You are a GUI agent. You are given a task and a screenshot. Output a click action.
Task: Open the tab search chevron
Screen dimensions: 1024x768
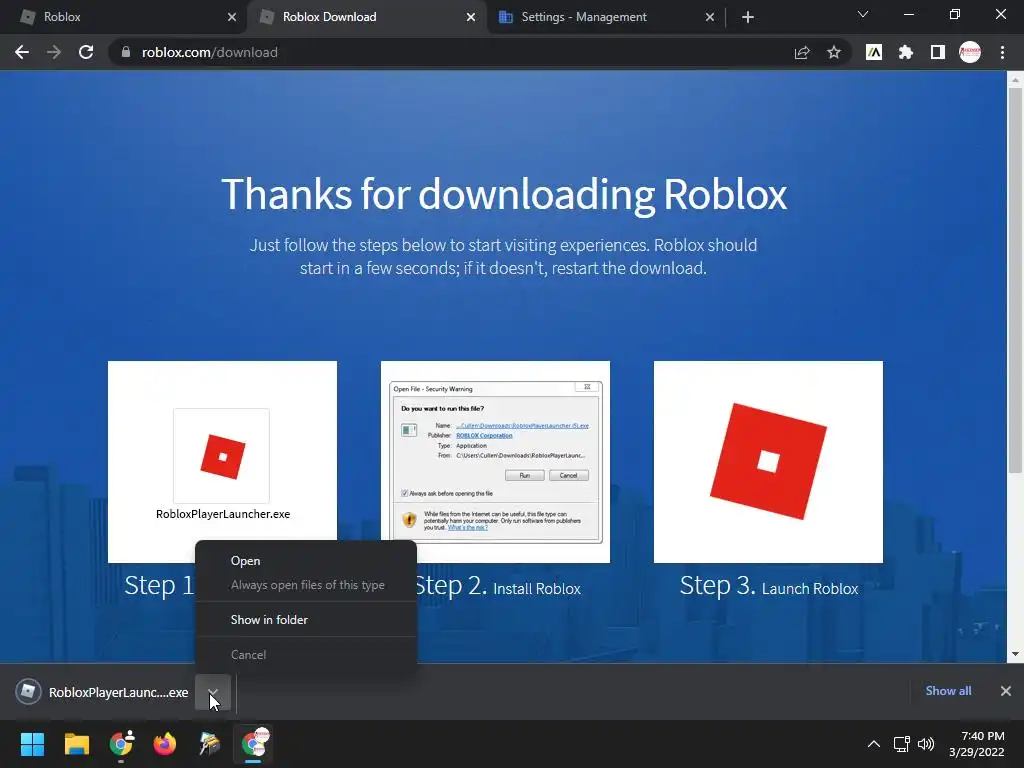tap(863, 14)
